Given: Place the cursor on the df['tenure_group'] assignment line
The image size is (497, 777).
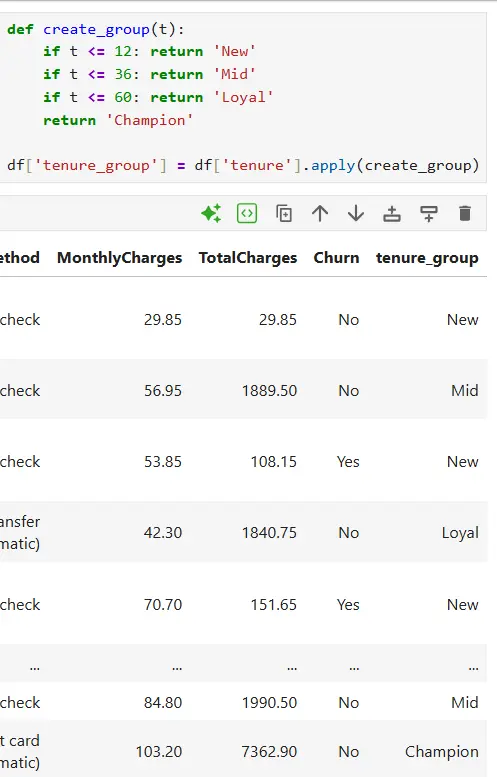Looking at the screenshot, I should 243,165.
